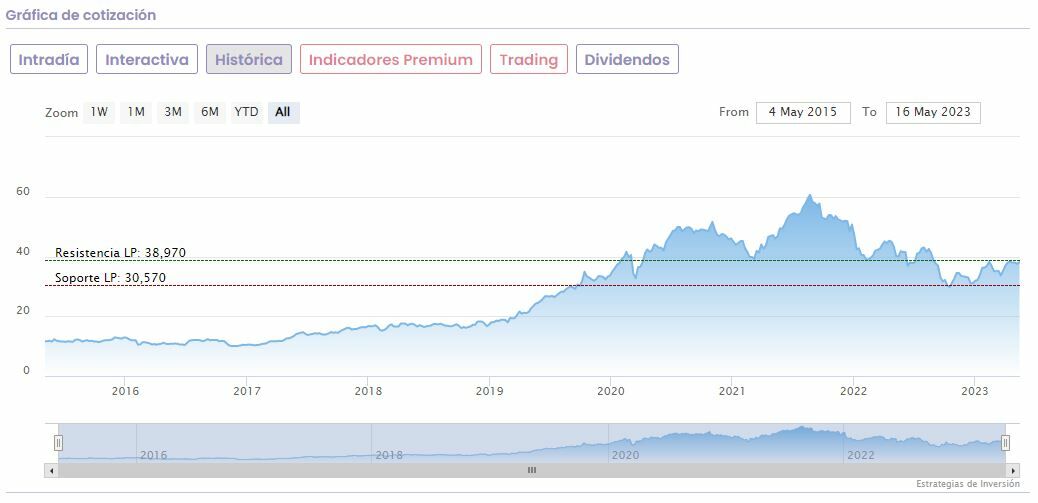This screenshot has height=503, width=1038.
Task: Open the Histórica chart tab
Action: coord(249,59)
